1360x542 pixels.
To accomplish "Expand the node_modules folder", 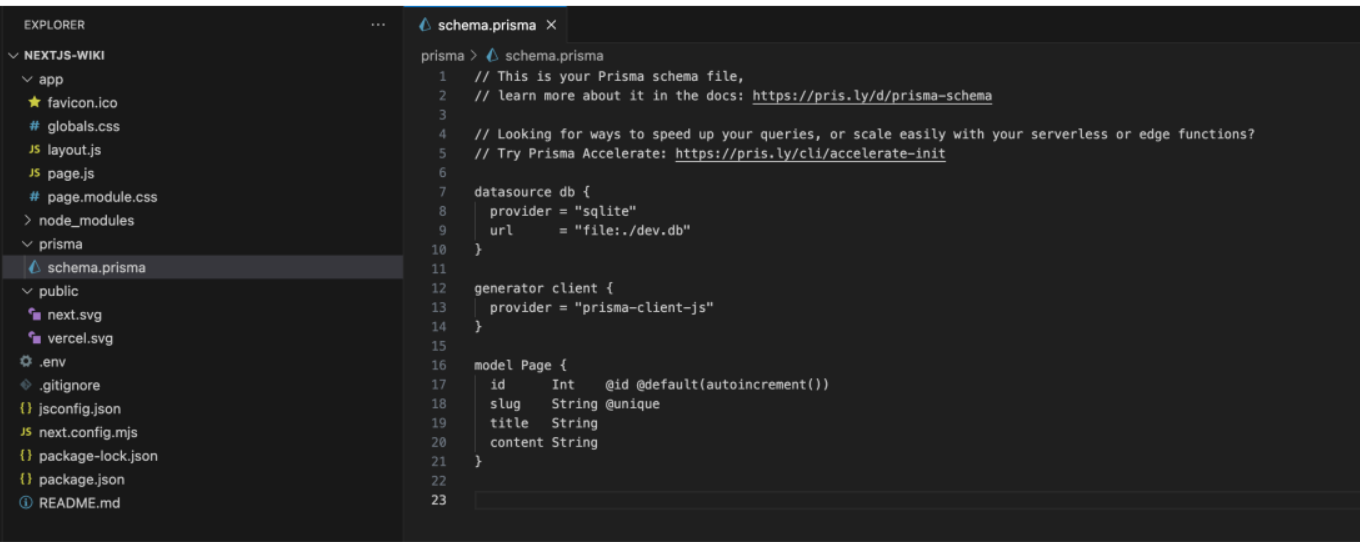I will pyautogui.click(x=27, y=221).
